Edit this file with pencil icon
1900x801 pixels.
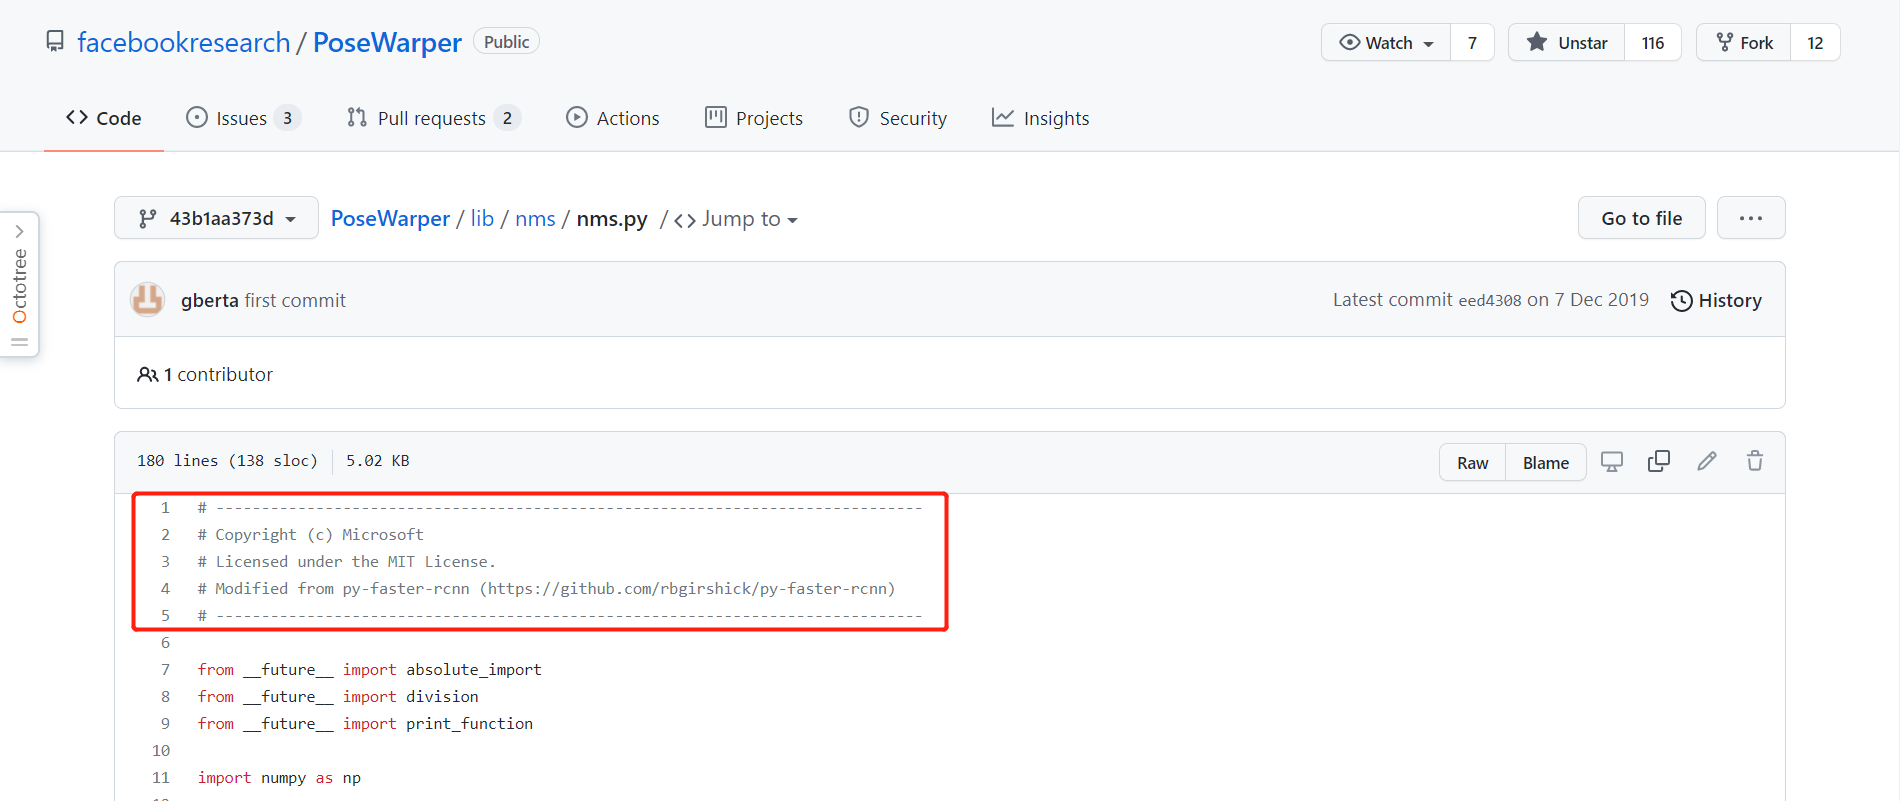(x=1707, y=461)
